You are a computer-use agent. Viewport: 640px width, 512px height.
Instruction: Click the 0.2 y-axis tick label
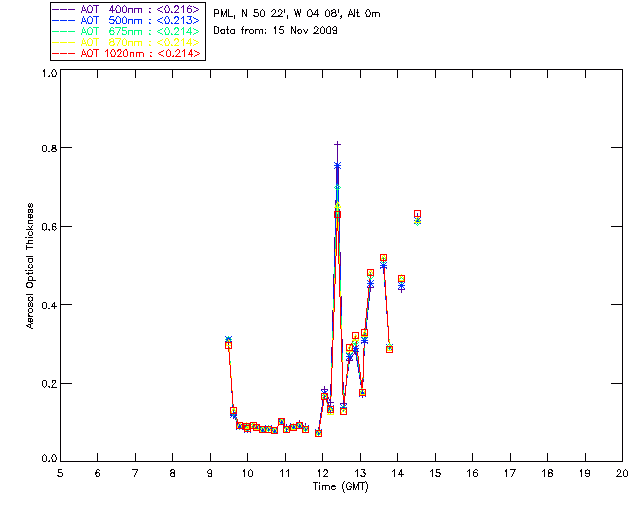49,384
